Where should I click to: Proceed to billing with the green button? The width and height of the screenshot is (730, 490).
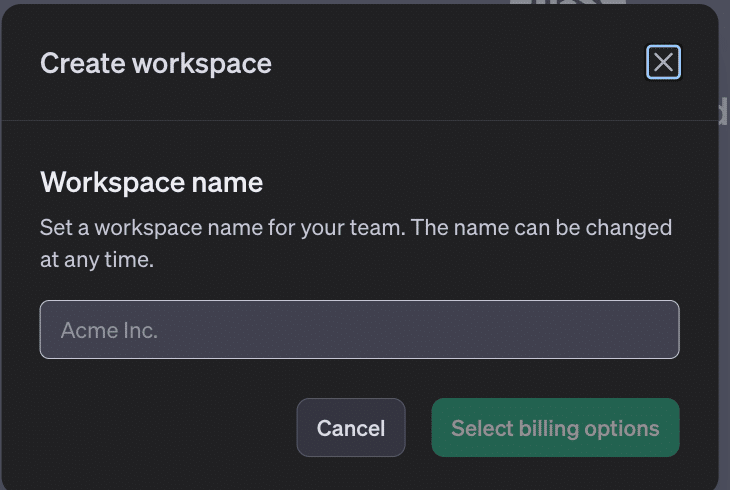555,428
